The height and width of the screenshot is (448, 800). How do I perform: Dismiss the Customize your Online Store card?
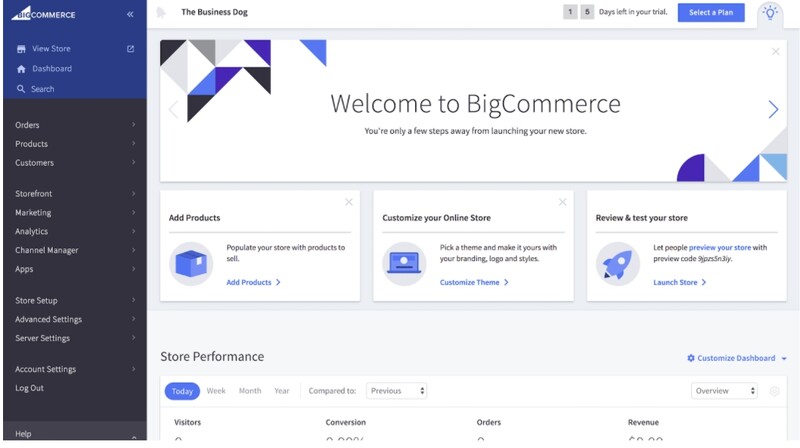(x=562, y=202)
